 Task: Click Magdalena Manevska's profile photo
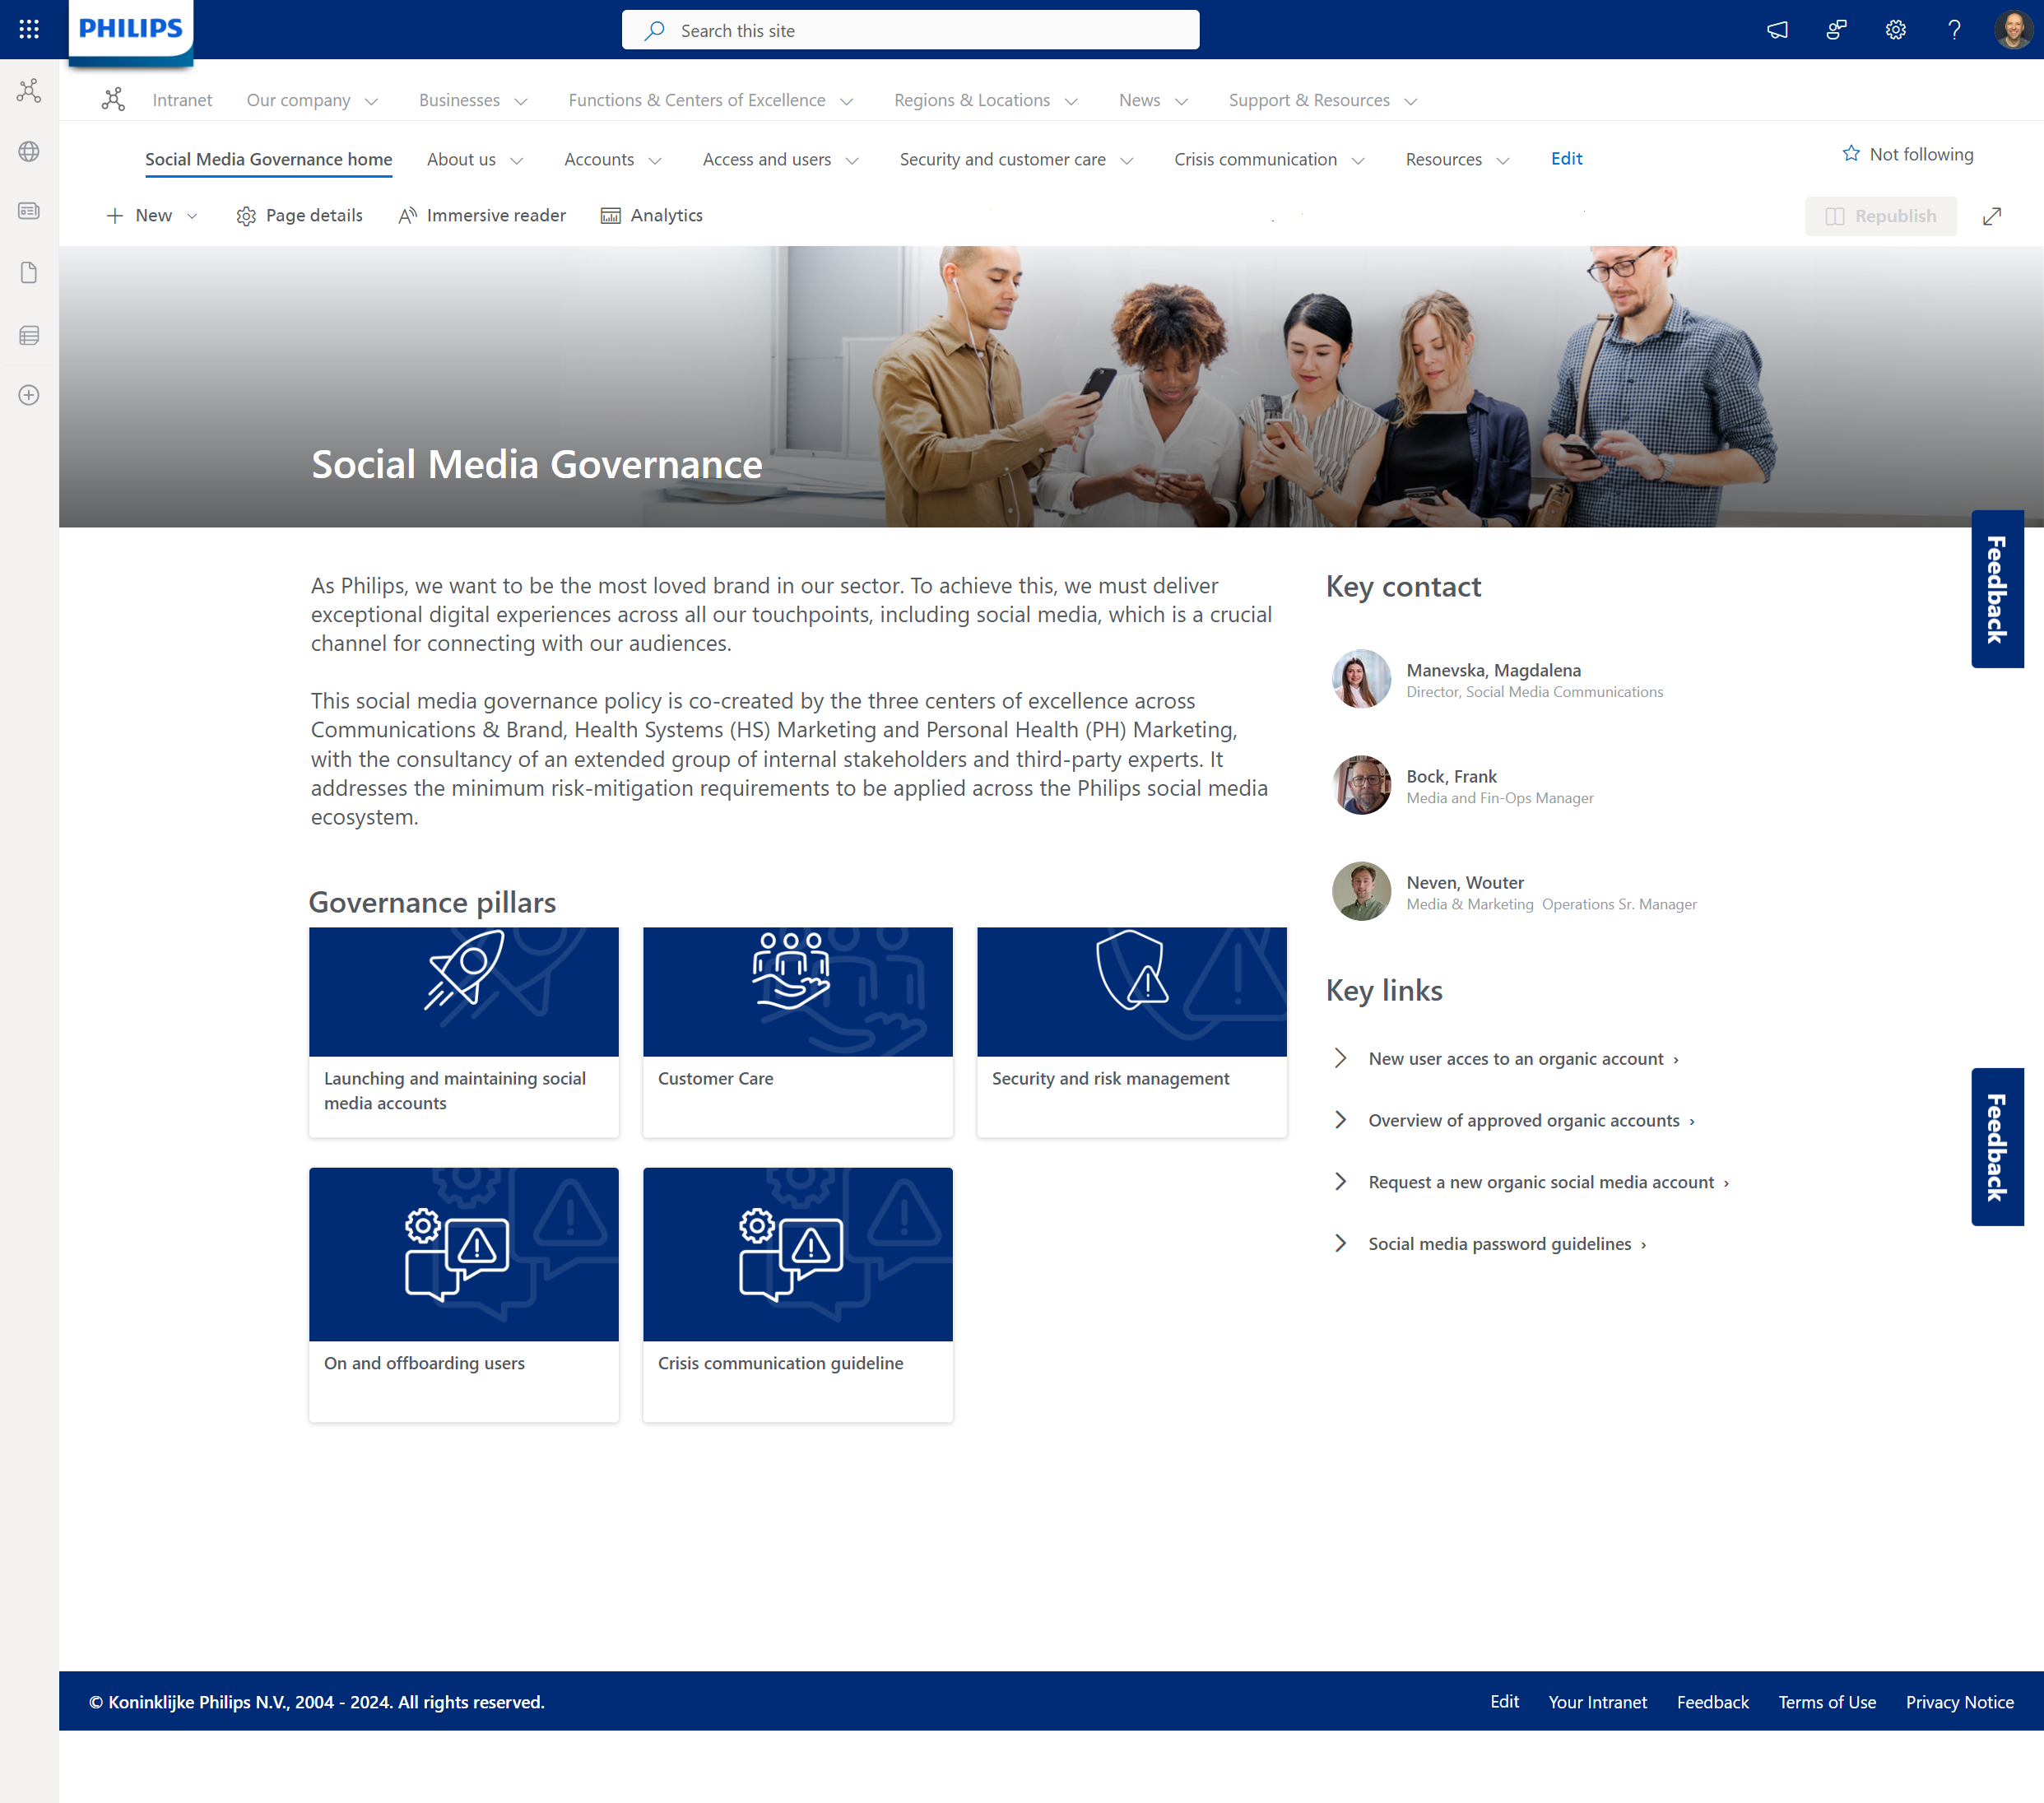coord(1361,679)
